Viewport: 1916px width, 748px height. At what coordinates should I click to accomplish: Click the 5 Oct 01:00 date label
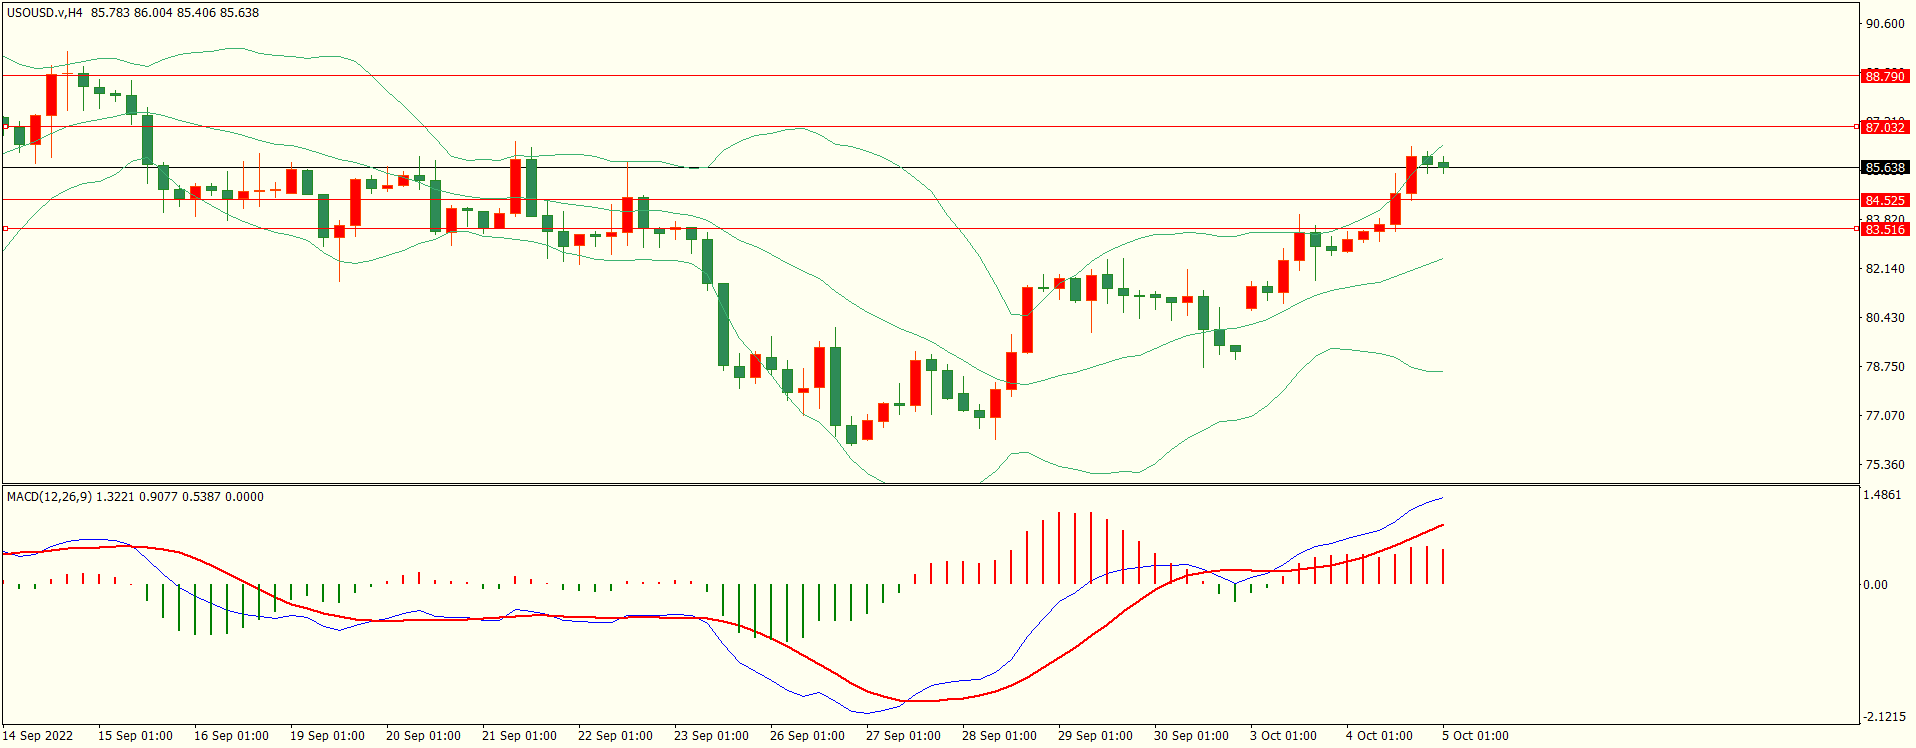[1475, 736]
